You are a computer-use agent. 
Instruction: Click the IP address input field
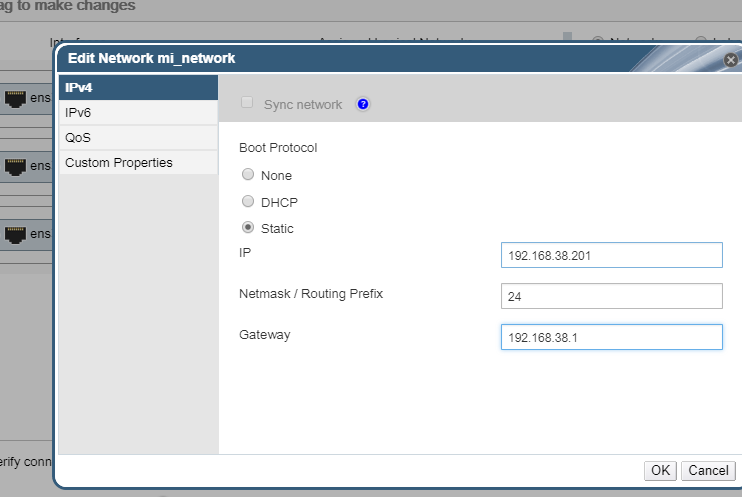click(611, 255)
